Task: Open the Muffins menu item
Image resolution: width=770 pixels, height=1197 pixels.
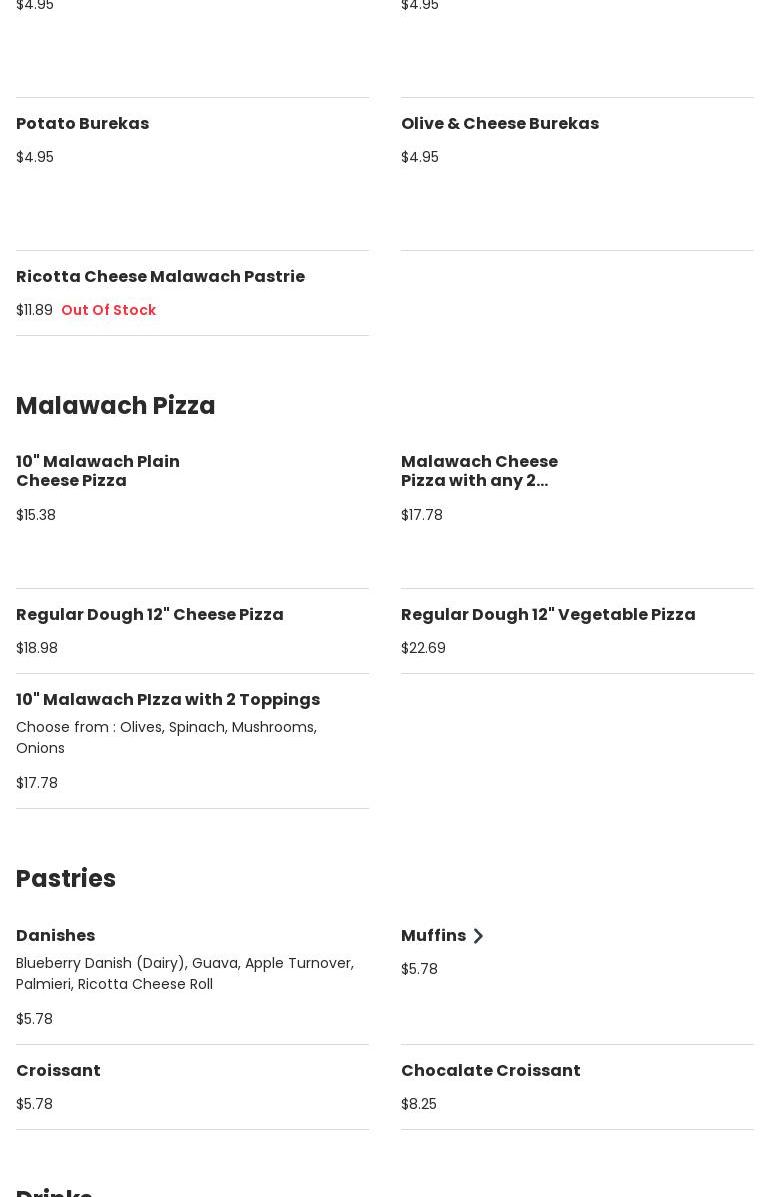Action: click(x=433, y=936)
